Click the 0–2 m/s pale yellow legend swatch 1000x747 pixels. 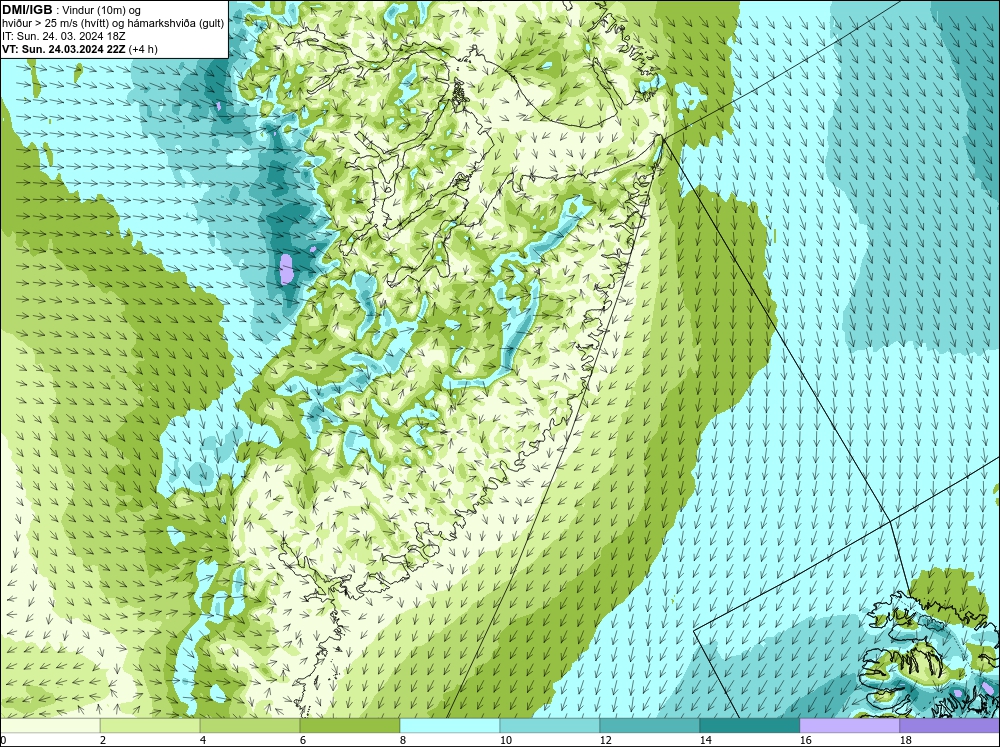(50, 725)
